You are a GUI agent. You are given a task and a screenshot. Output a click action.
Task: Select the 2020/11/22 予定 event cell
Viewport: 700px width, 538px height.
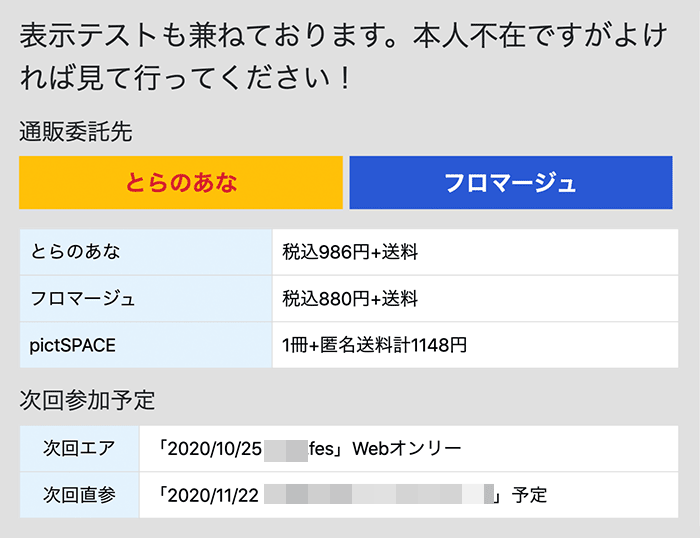(x=408, y=495)
